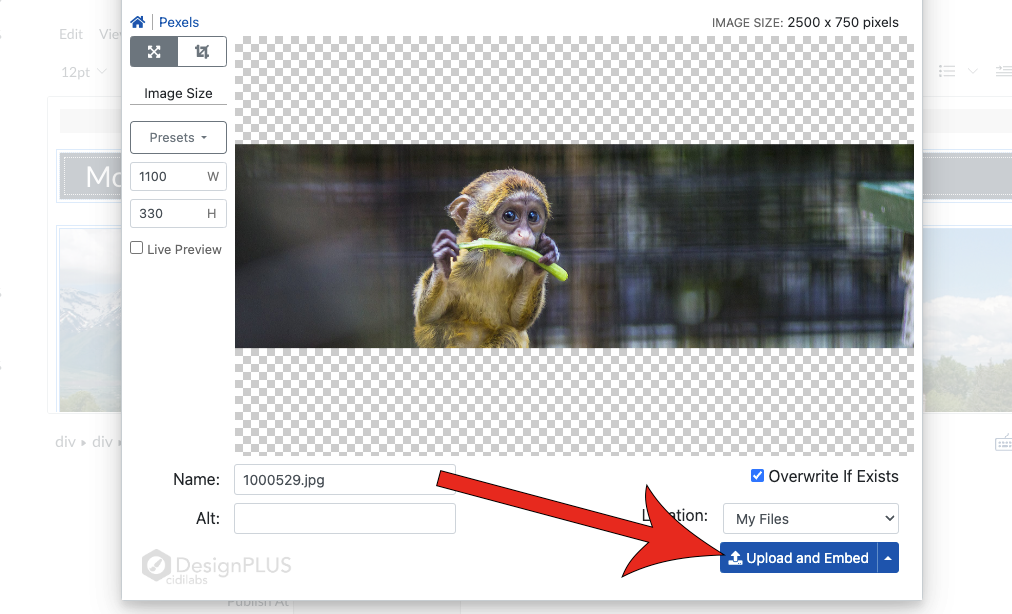Click the home icon in the breadcrumb
This screenshot has height=614, width=1012.
(x=137, y=21)
